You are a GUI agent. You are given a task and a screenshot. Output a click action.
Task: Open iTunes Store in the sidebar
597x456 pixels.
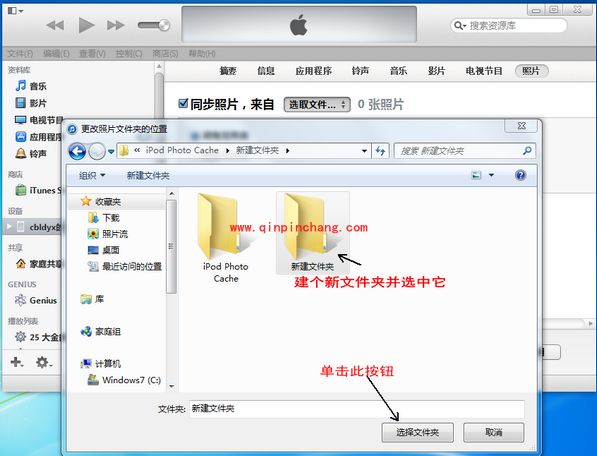pyautogui.click(x=38, y=190)
